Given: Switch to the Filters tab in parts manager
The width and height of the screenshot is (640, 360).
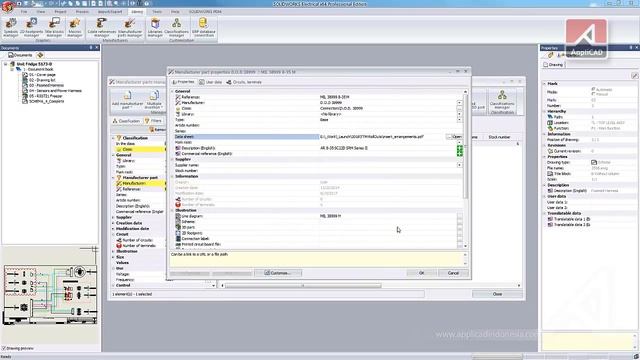Looking at the screenshot, I should pos(153,121).
